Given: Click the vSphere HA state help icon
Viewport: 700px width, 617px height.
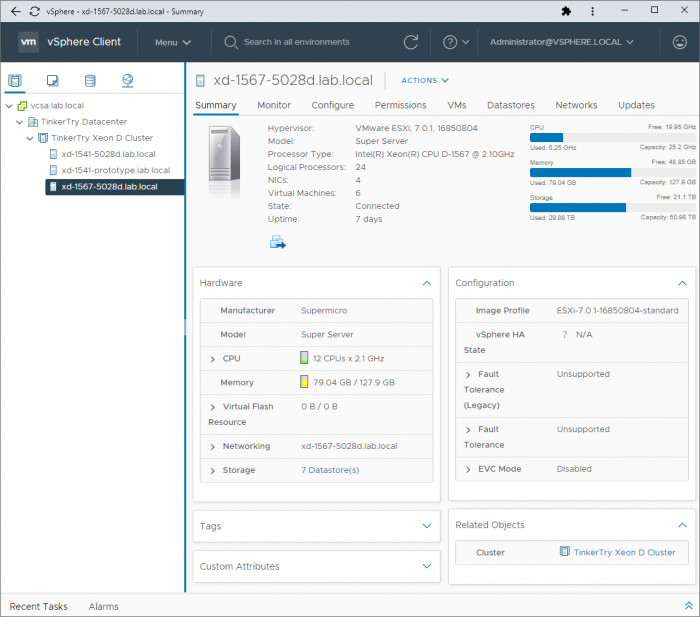Looking at the screenshot, I should click(565, 334).
